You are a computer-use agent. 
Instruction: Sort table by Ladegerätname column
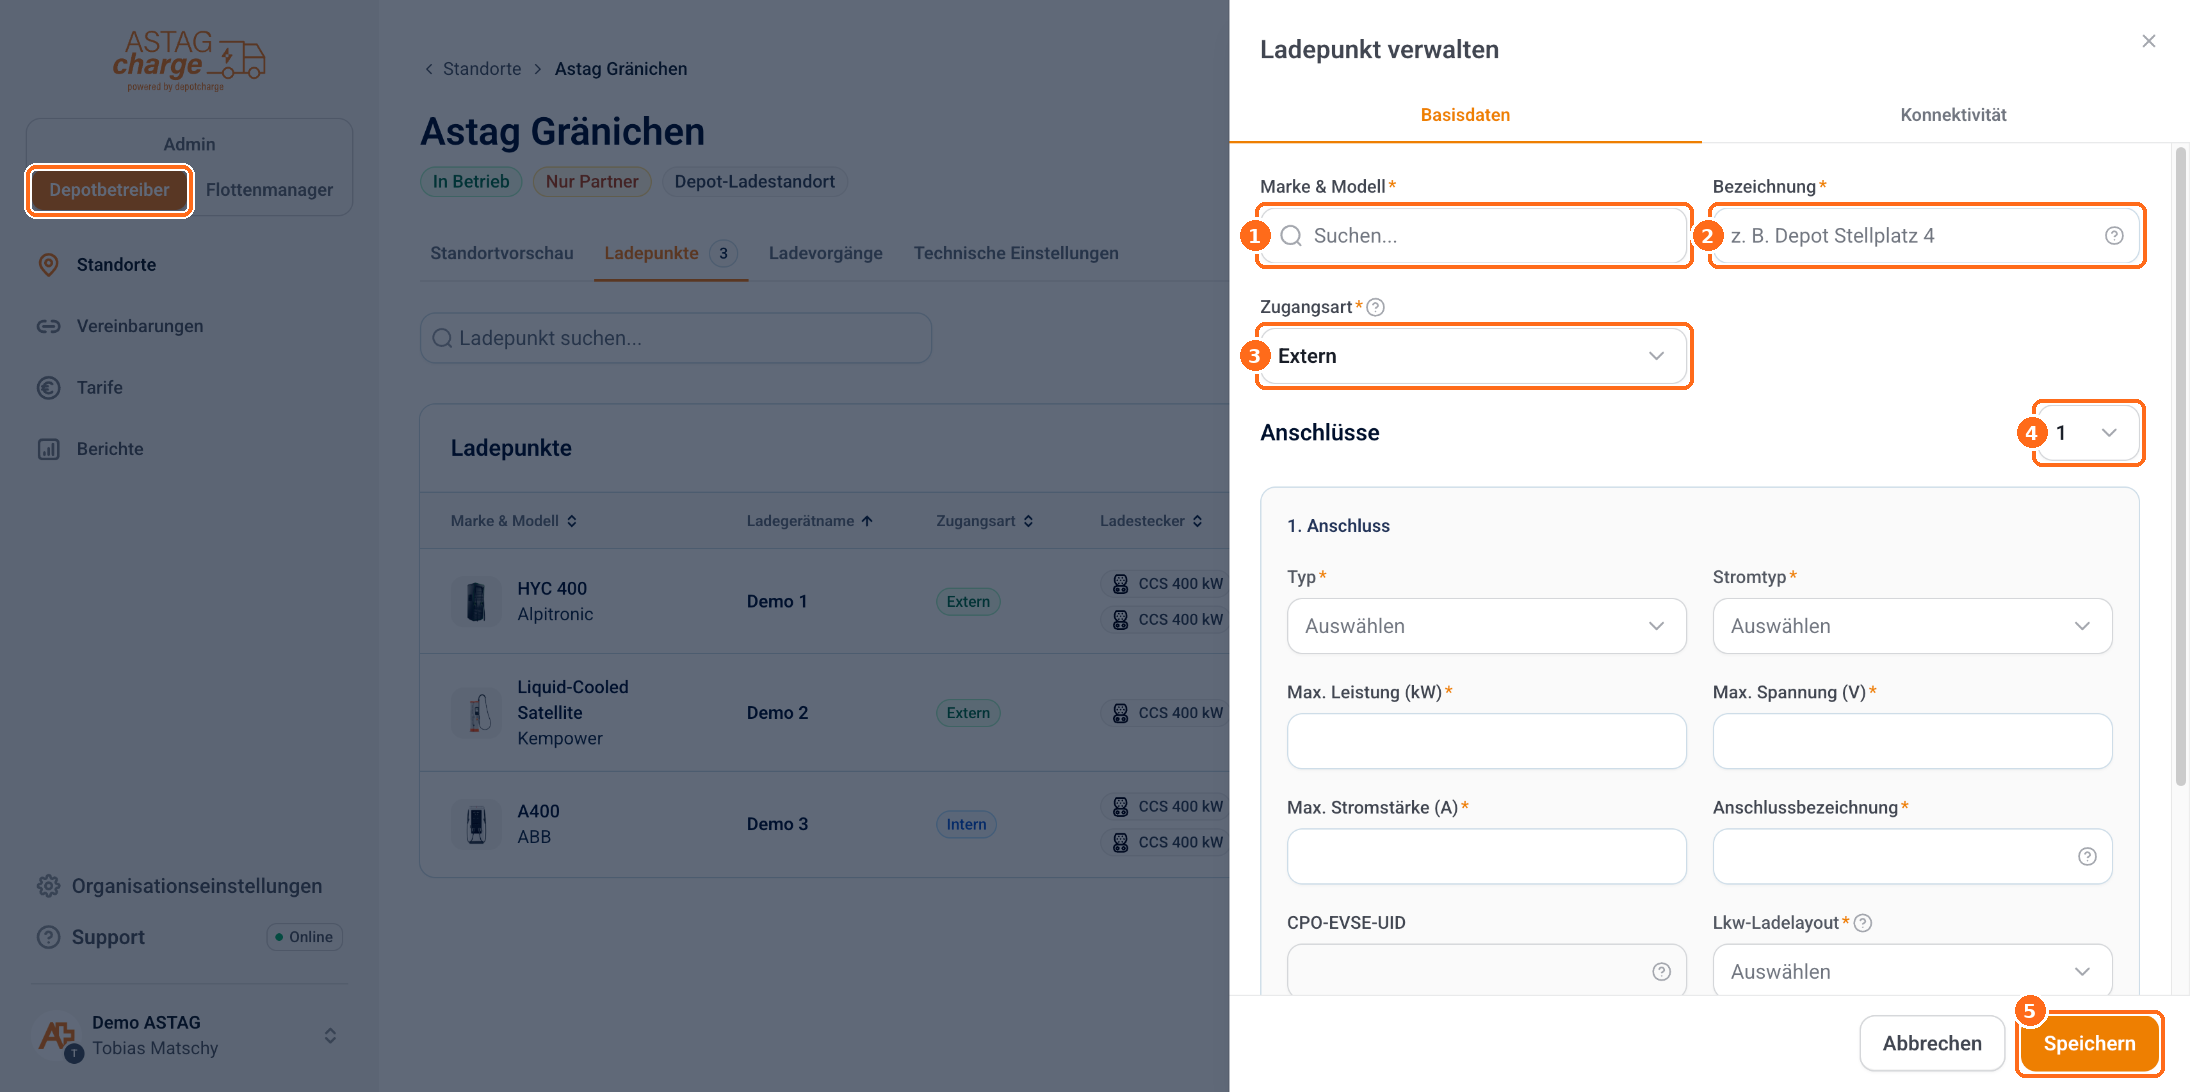pyautogui.click(x=810, y=521)
